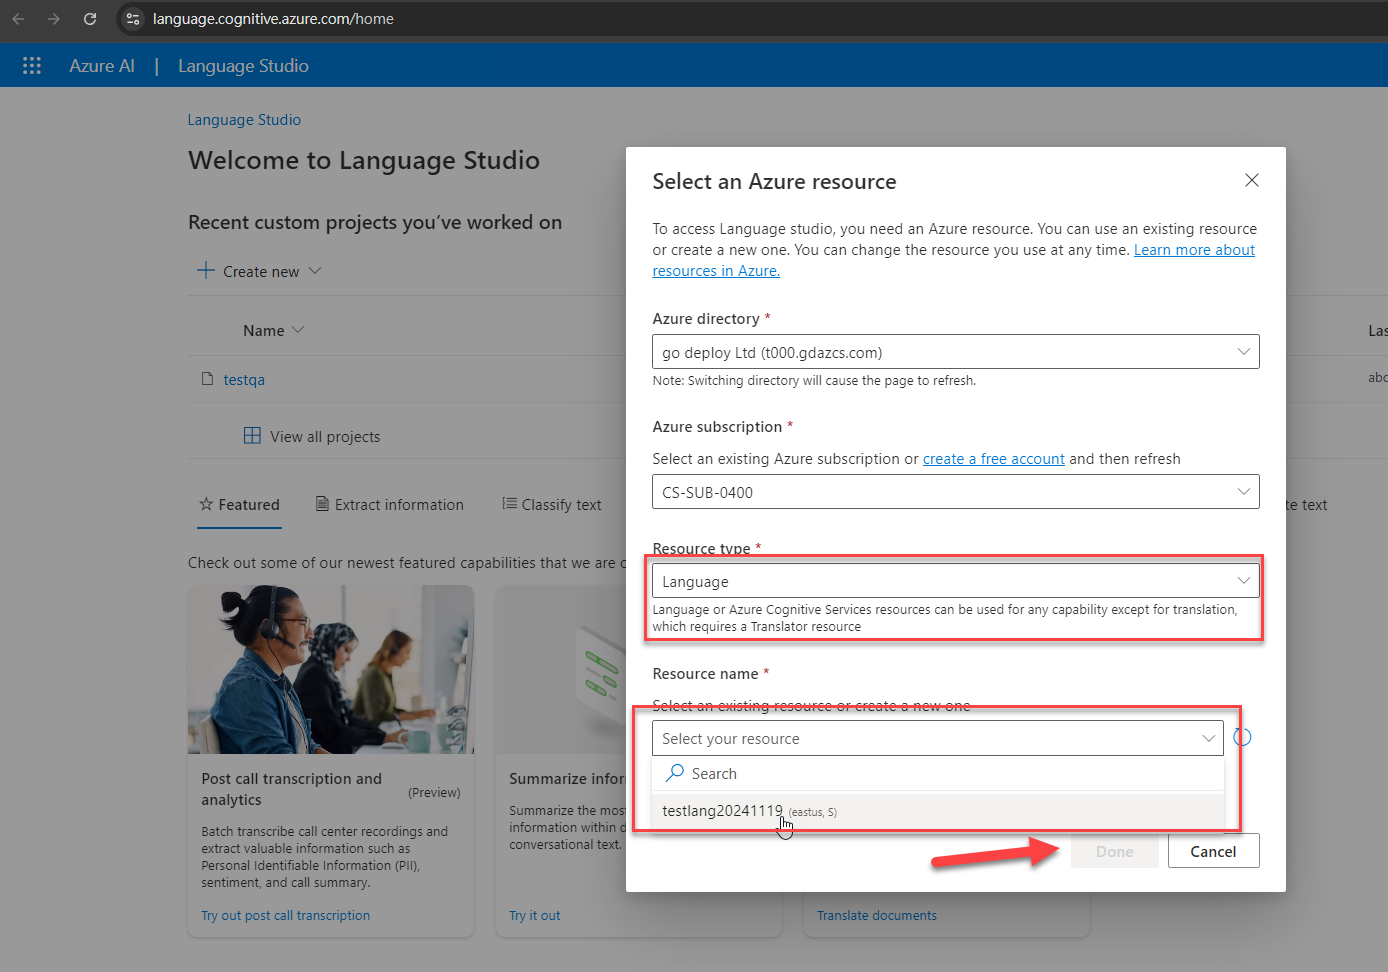Image resolution: width=1388 pixels, height=972 pixels.
Task: Collapse the Select your resource dropdown
Action: (937, 738)
